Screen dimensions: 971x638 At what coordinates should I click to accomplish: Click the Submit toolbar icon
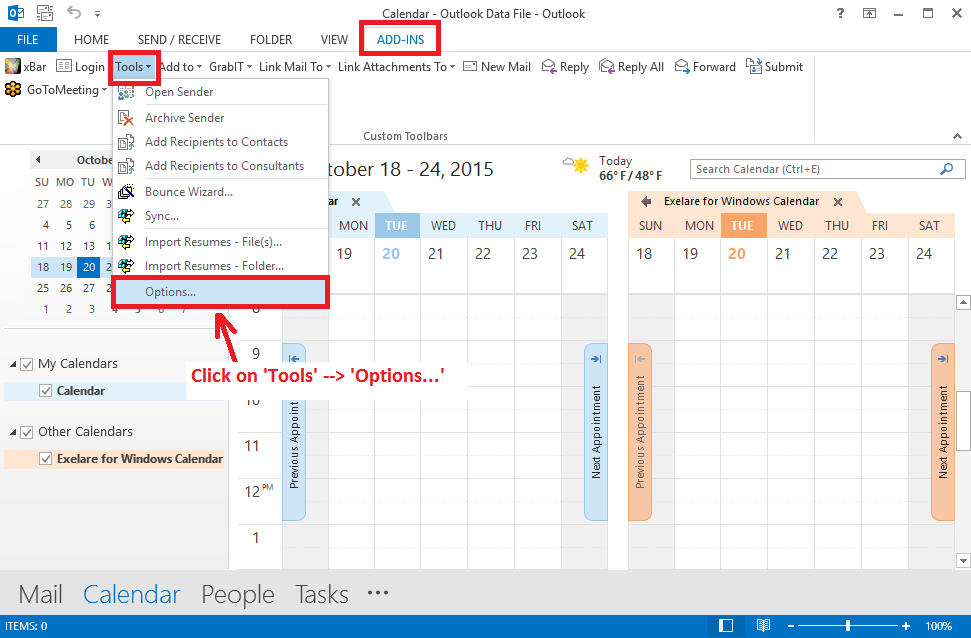click(754, 66)
